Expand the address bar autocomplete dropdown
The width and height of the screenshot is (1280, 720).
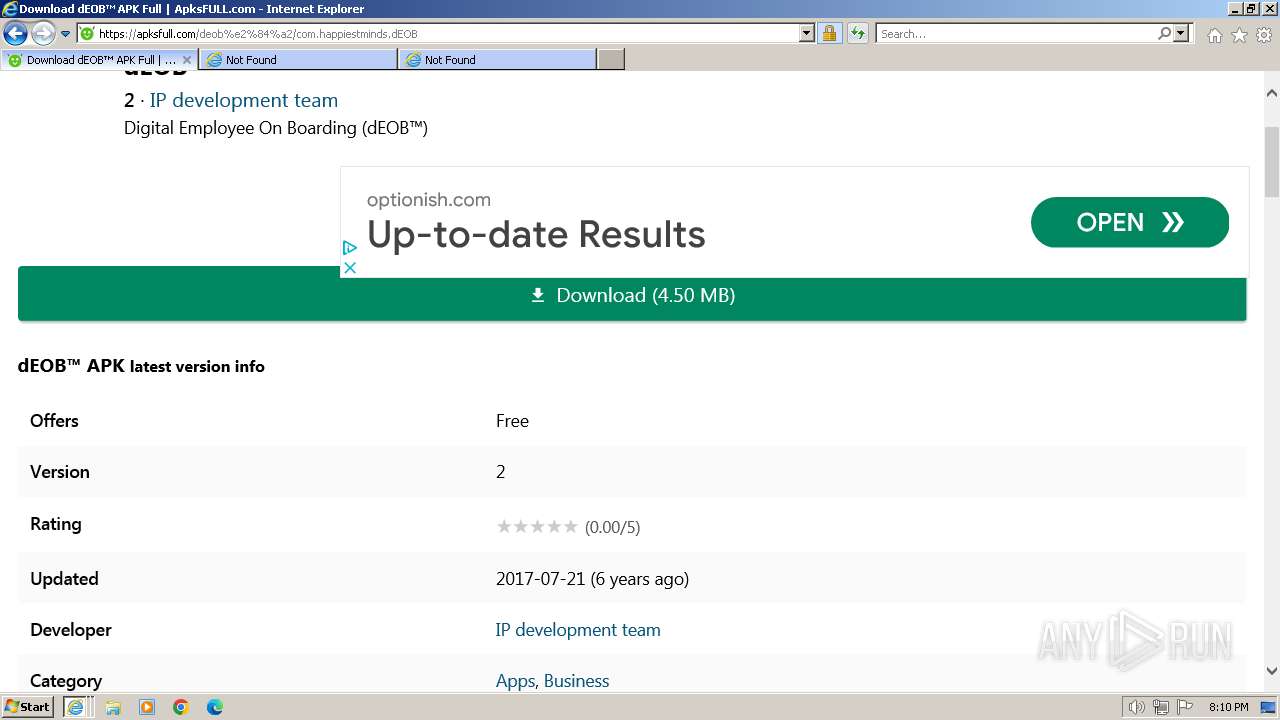point(807,33)
